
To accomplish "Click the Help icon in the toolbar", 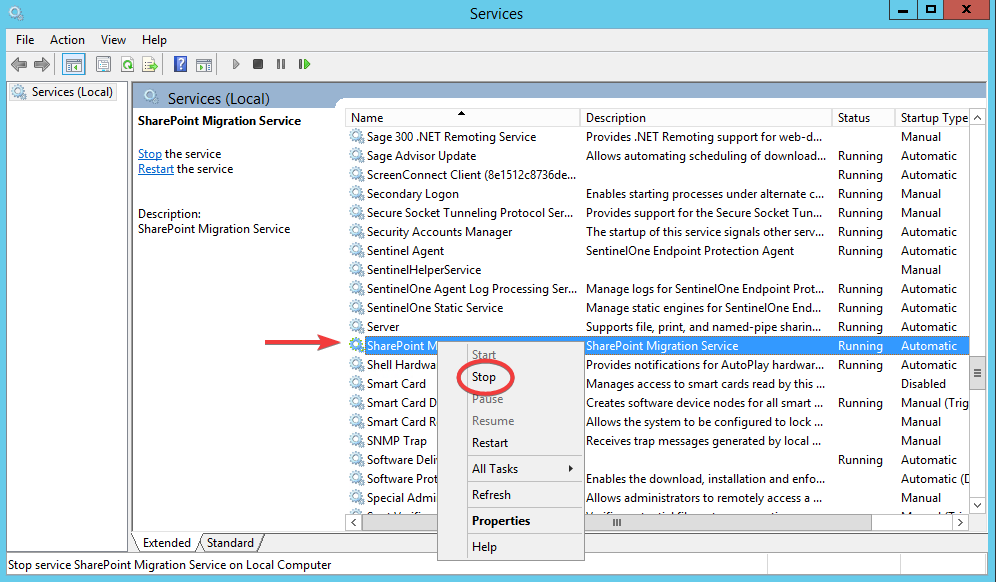I will click(179, 64).
